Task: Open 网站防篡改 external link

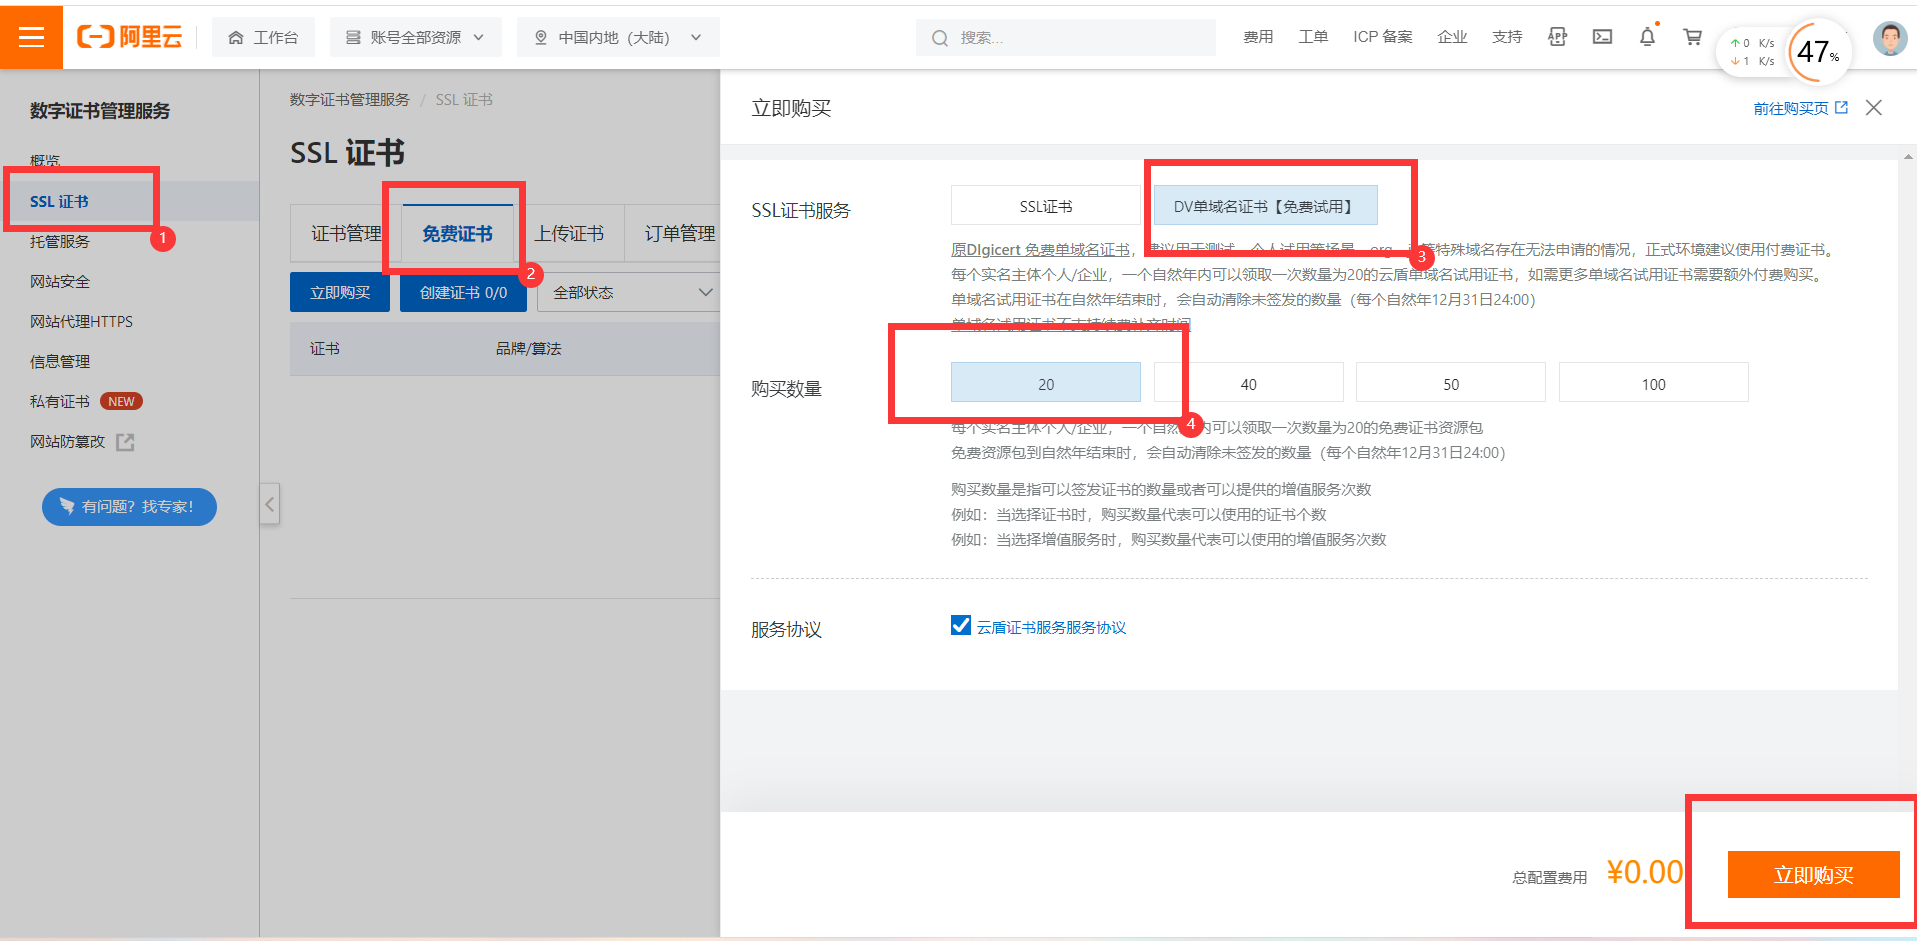Action: [67, 441]
